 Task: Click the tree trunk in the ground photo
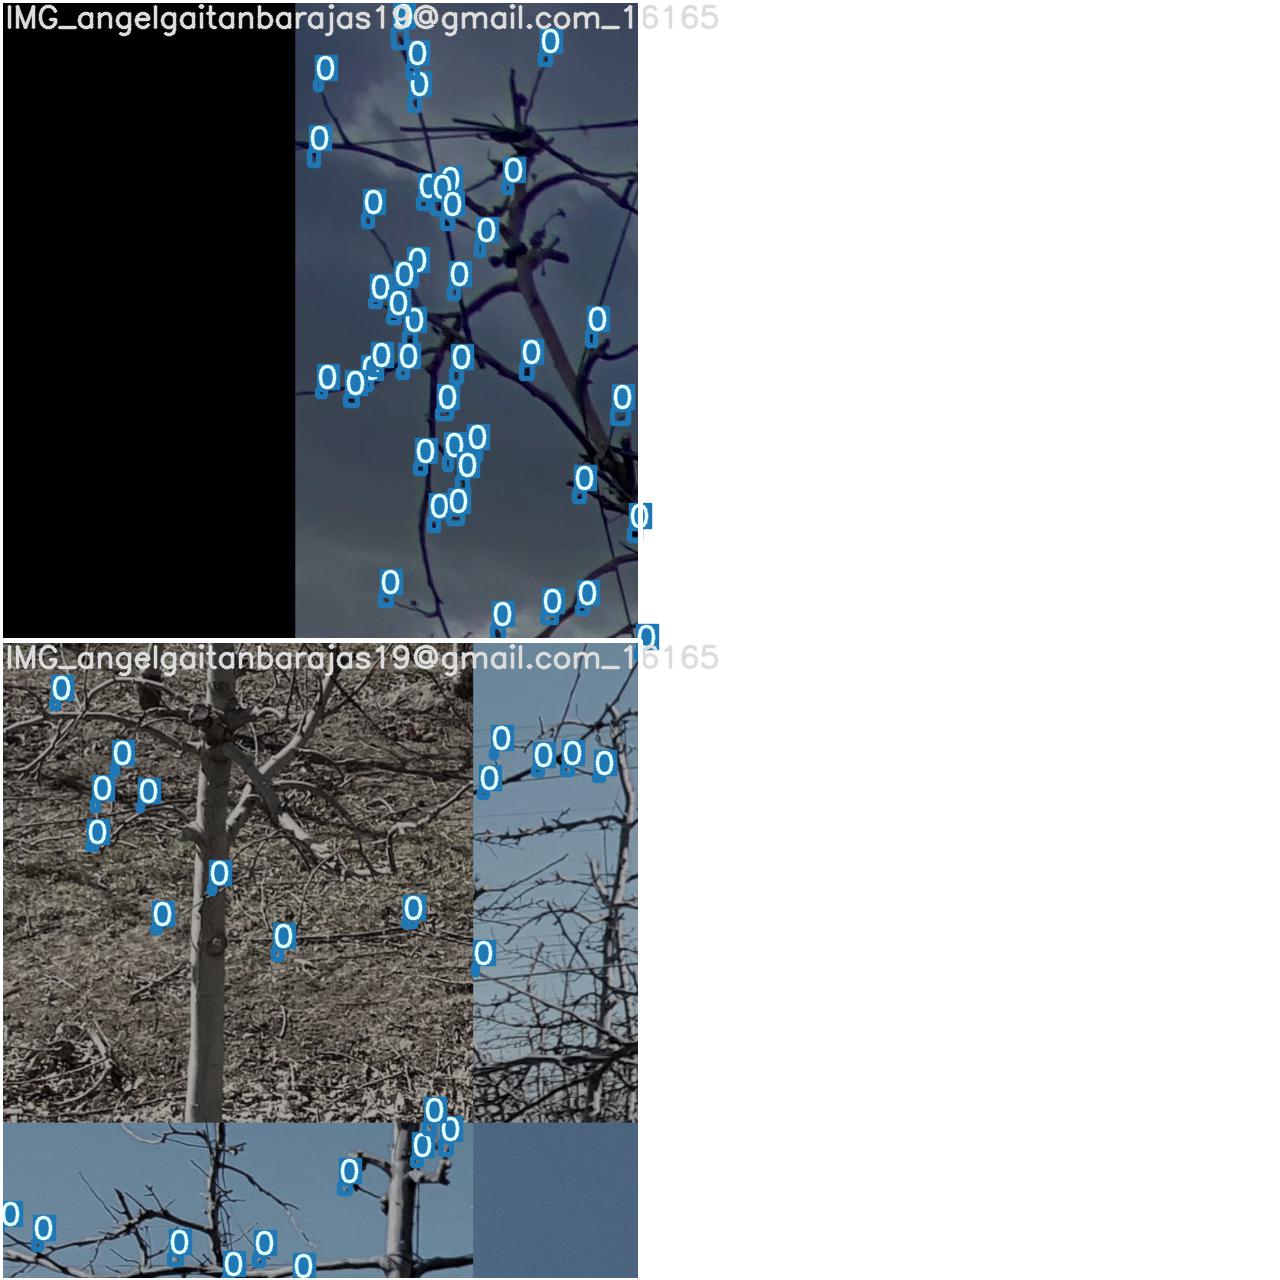213,1000
